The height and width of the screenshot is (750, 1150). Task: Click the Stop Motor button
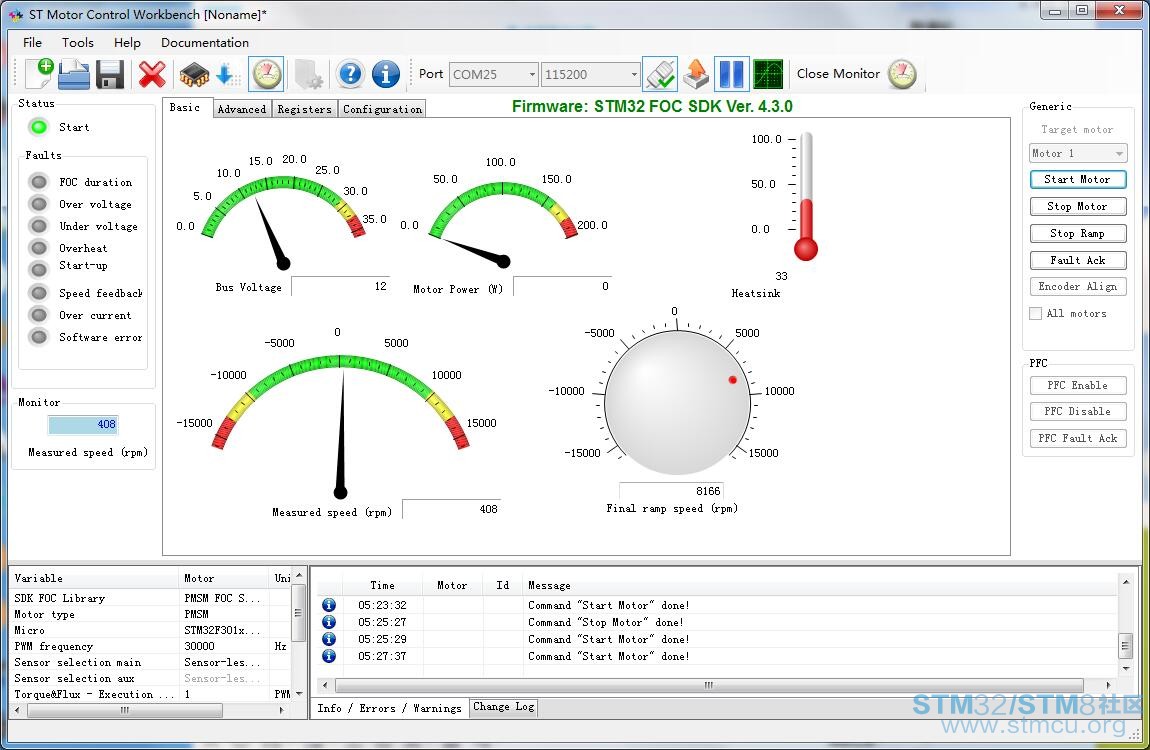pyautogui.click(x=1077, y=206)
